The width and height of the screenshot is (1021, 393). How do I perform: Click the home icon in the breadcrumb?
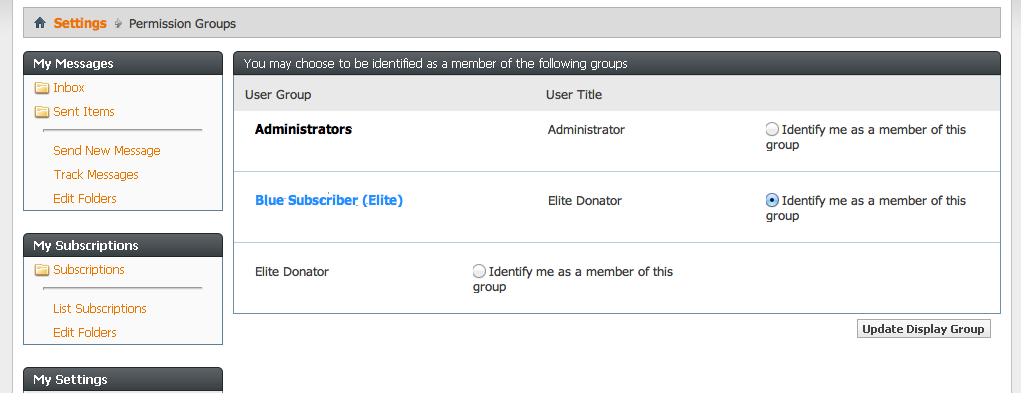[40, 23]
